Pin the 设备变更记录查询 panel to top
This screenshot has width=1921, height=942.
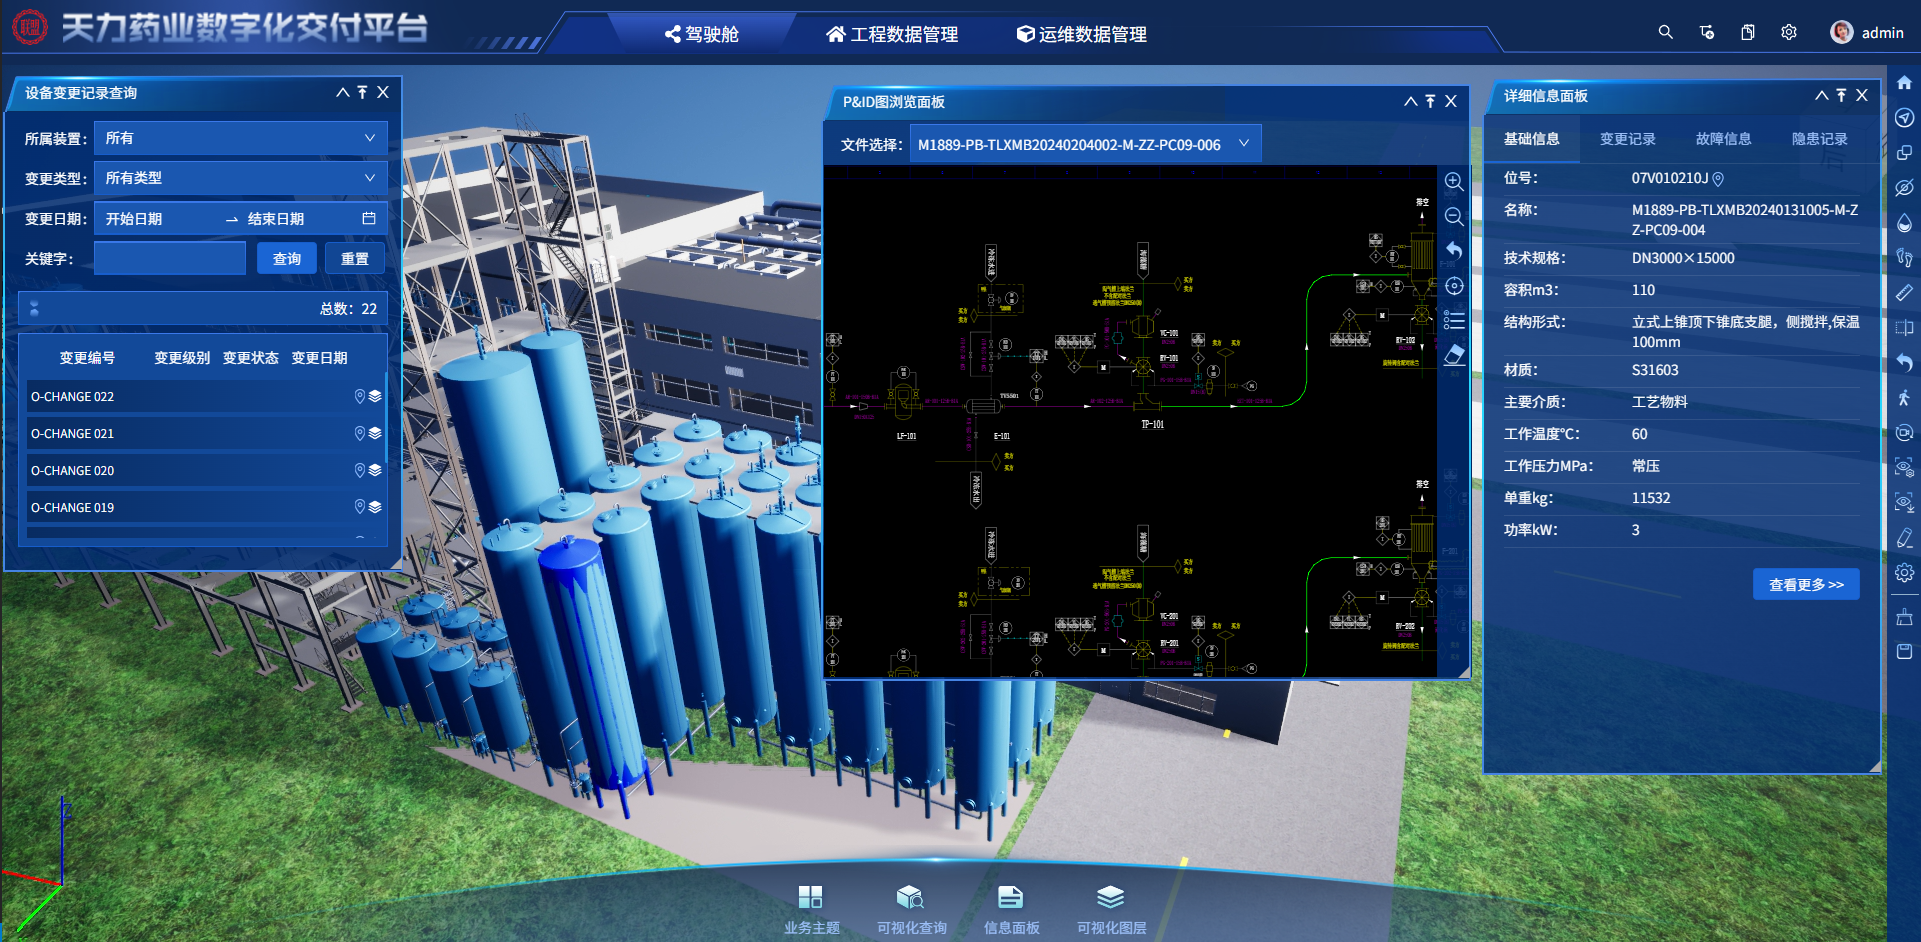tap(363, 92)
